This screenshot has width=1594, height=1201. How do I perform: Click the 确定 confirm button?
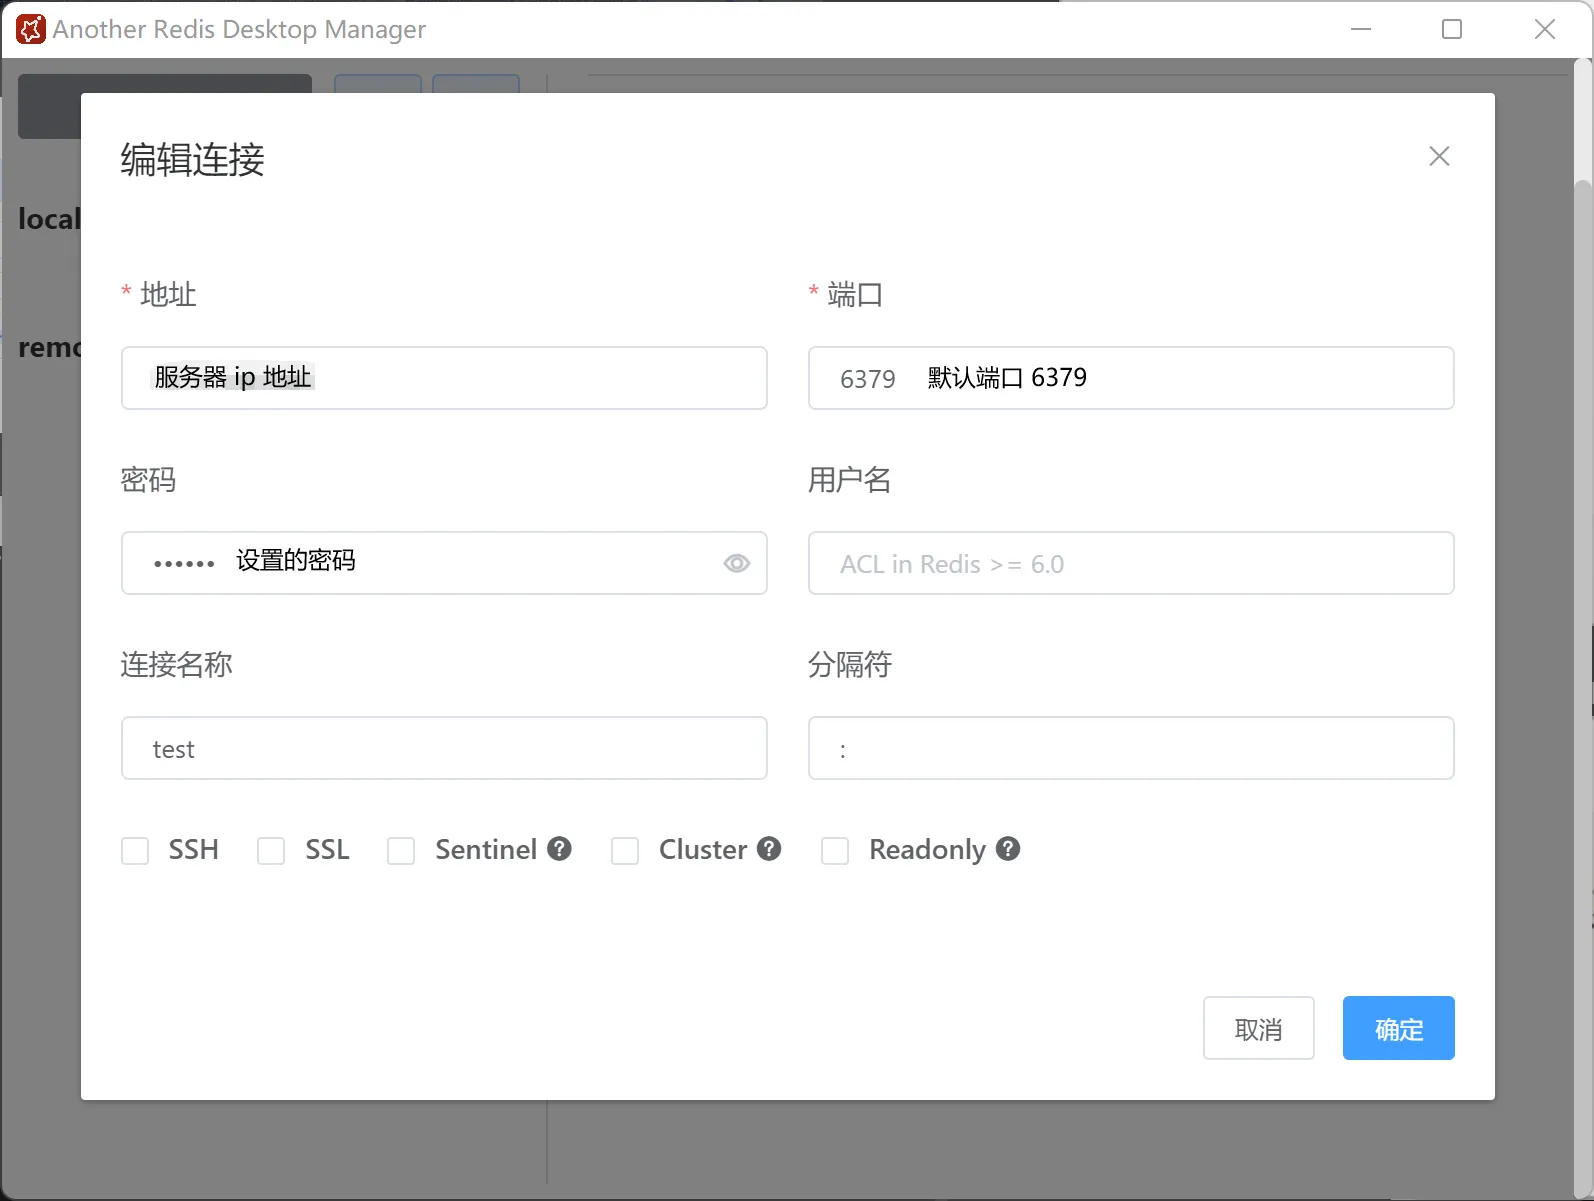point(1398,1028)
